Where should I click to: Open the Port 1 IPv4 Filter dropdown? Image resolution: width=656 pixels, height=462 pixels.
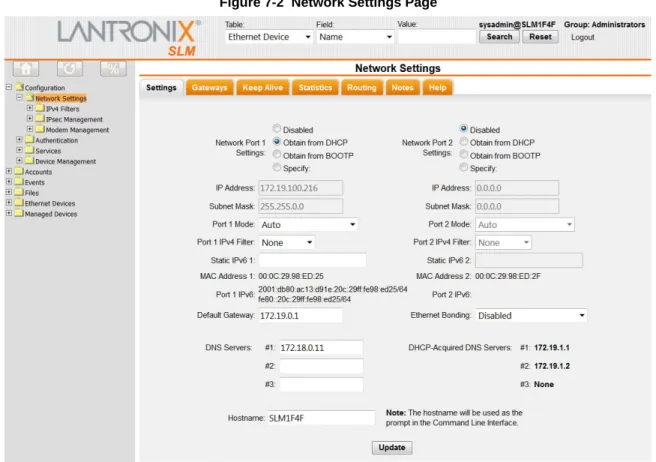[x=287, y=243]
